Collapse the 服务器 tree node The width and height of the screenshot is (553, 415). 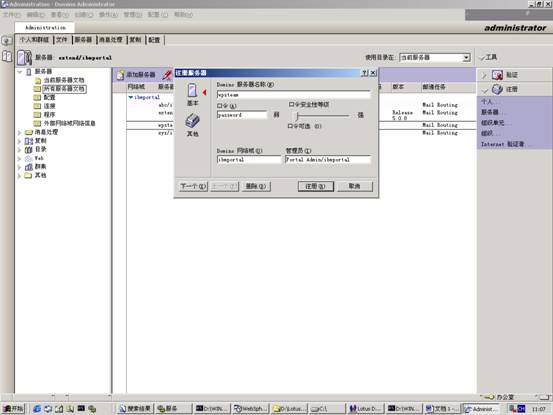coord(20,72)
